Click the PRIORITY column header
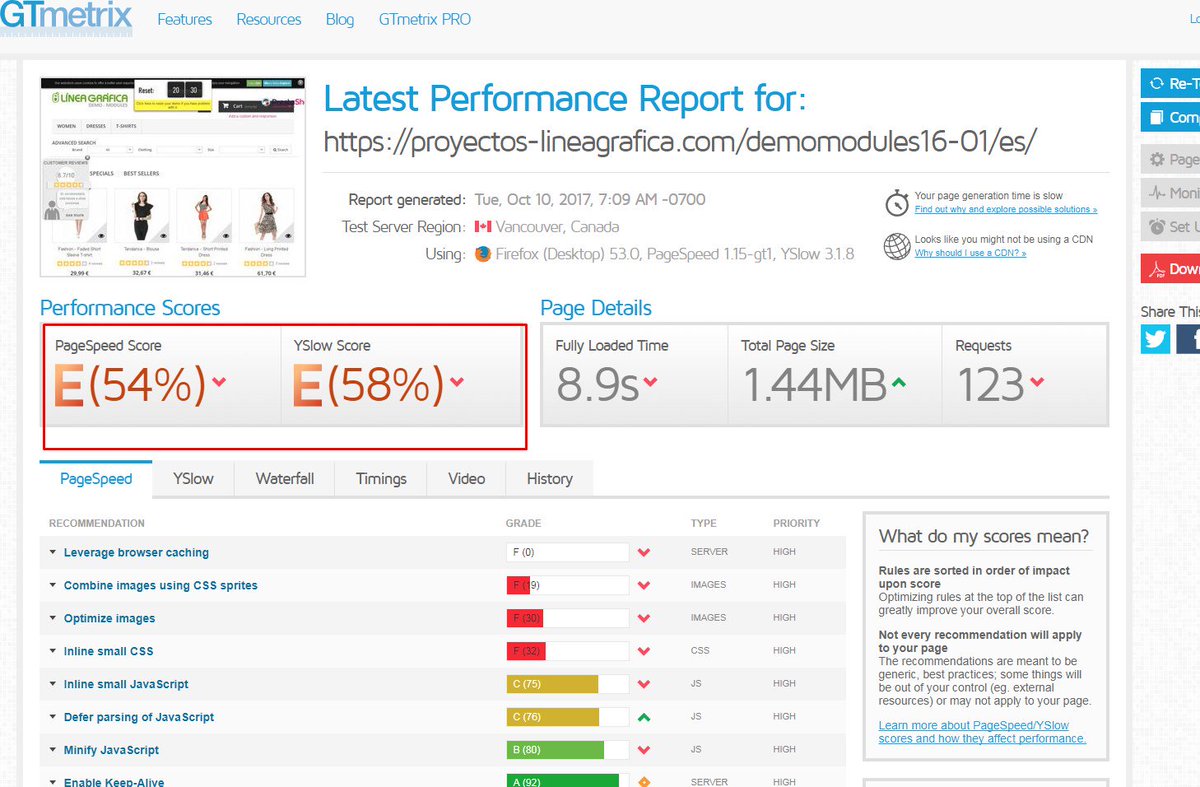Viewport: 1200px width, 787px height. point(796,523)
